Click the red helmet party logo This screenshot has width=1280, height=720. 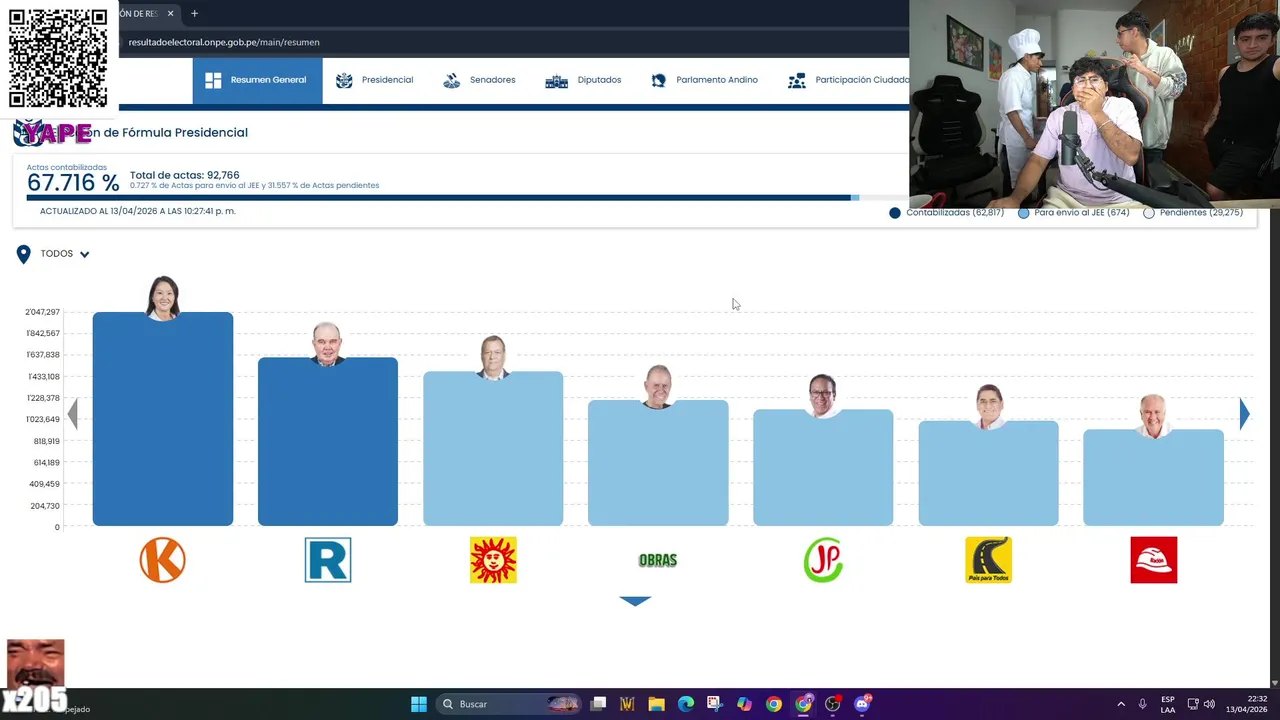1153,560
